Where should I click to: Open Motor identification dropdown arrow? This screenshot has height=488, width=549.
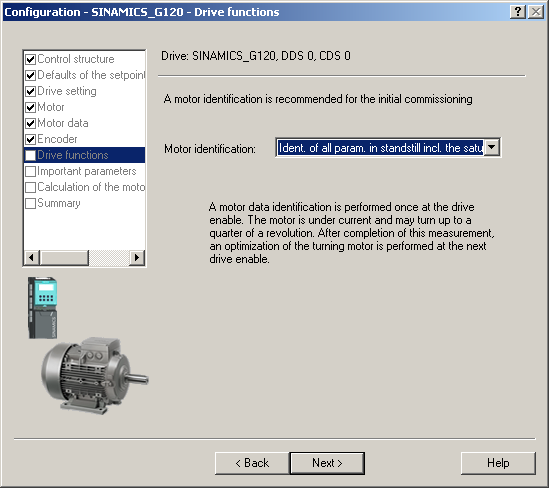point(492,147)
